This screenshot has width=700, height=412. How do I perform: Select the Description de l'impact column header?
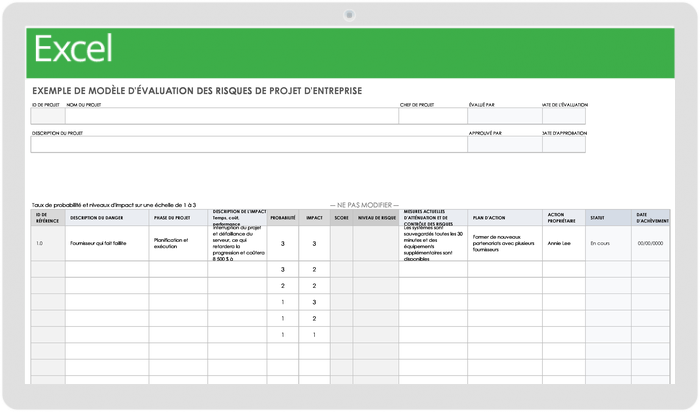click(237, 217)
